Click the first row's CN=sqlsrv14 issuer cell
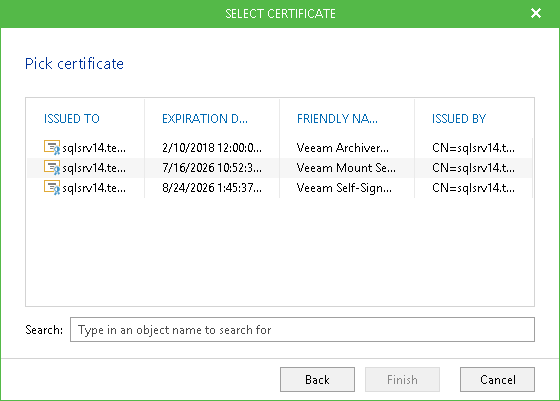 [473, 148]
